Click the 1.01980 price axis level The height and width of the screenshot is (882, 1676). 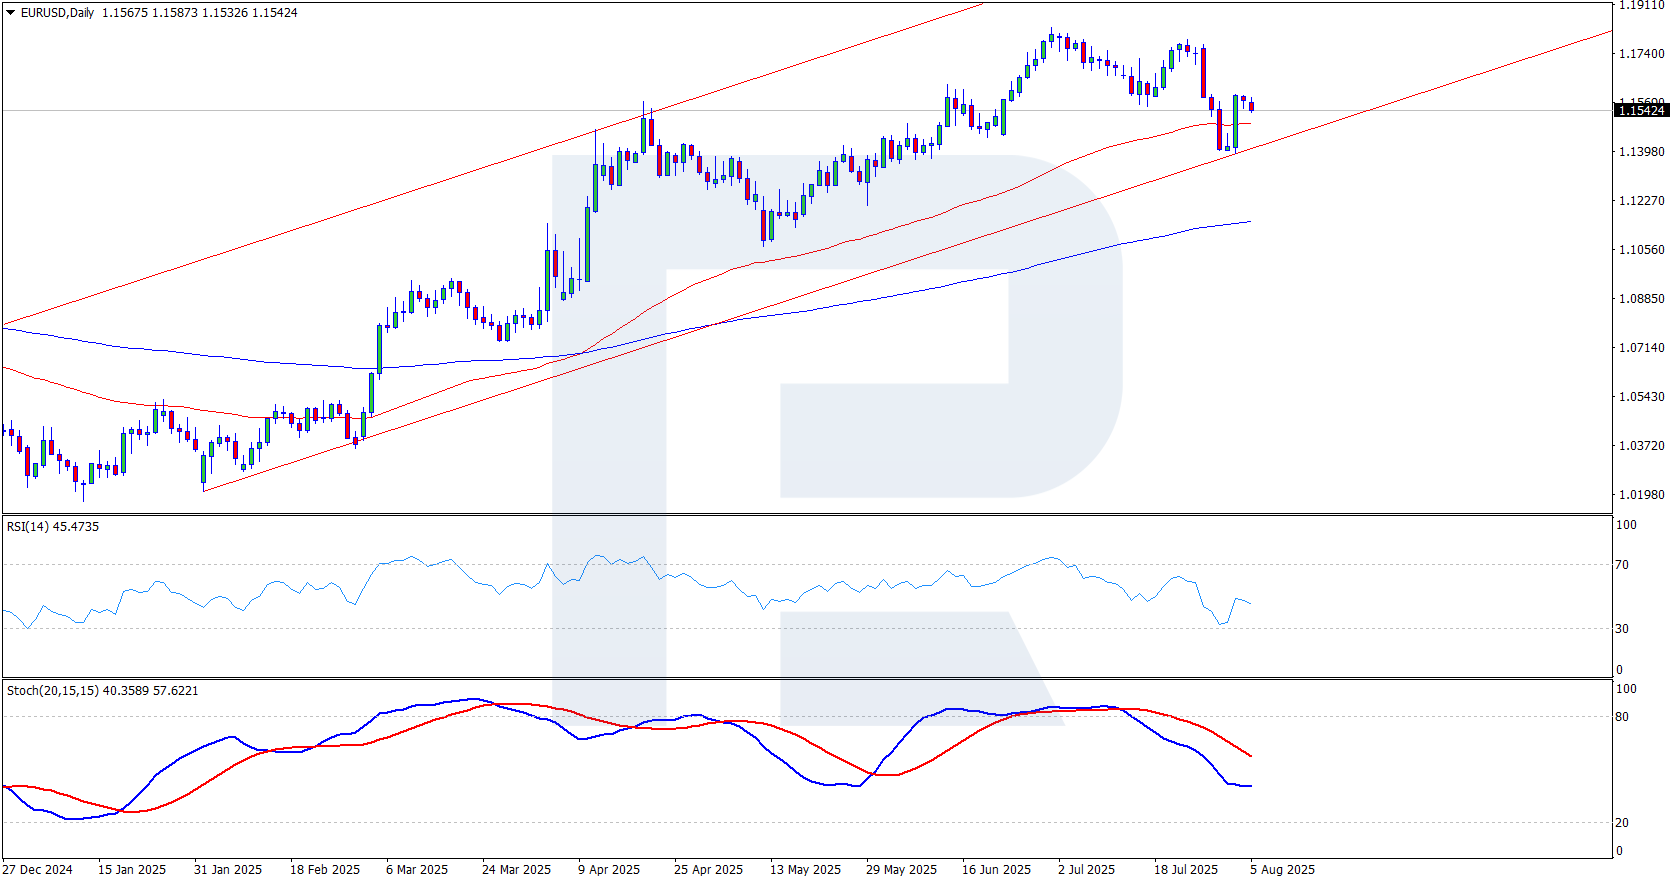point(1641,495)
